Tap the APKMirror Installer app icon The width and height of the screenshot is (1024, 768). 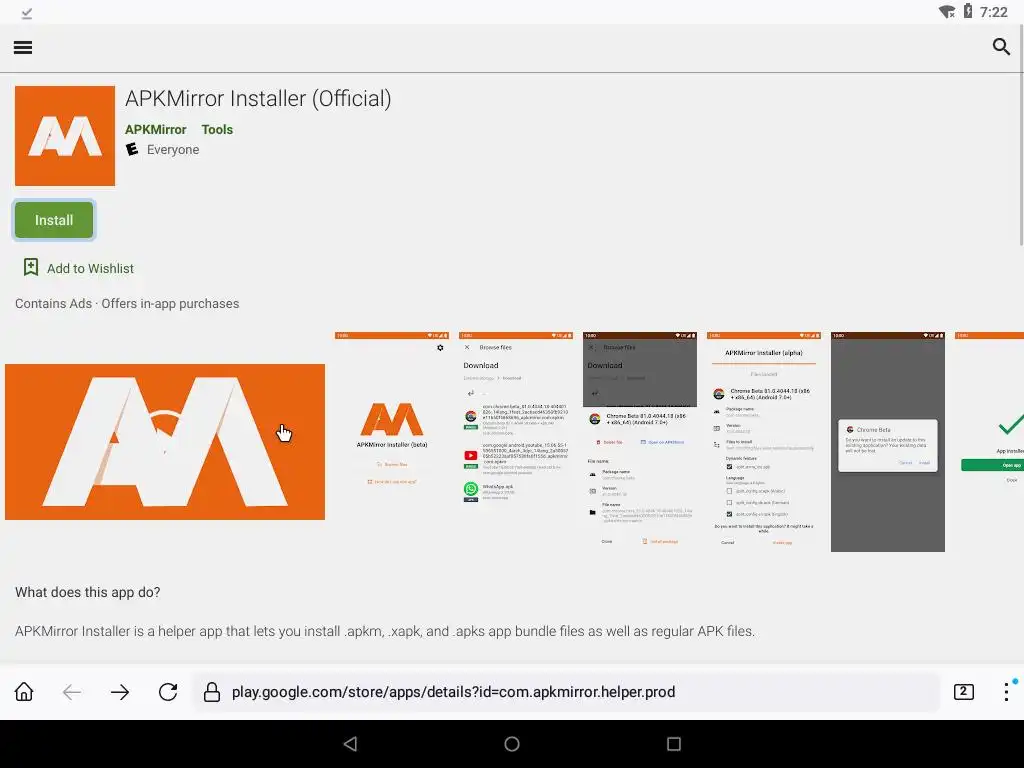(x=65, y=136)
